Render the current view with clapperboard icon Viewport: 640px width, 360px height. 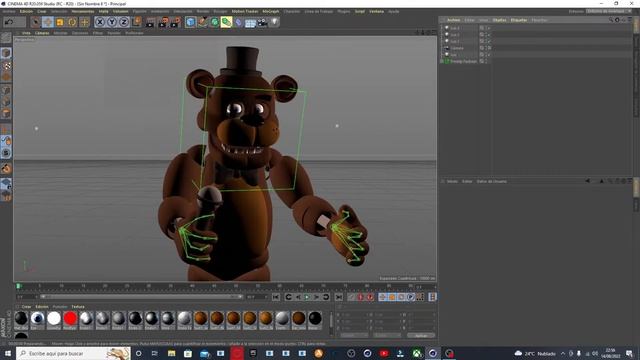tap(150, 22)
